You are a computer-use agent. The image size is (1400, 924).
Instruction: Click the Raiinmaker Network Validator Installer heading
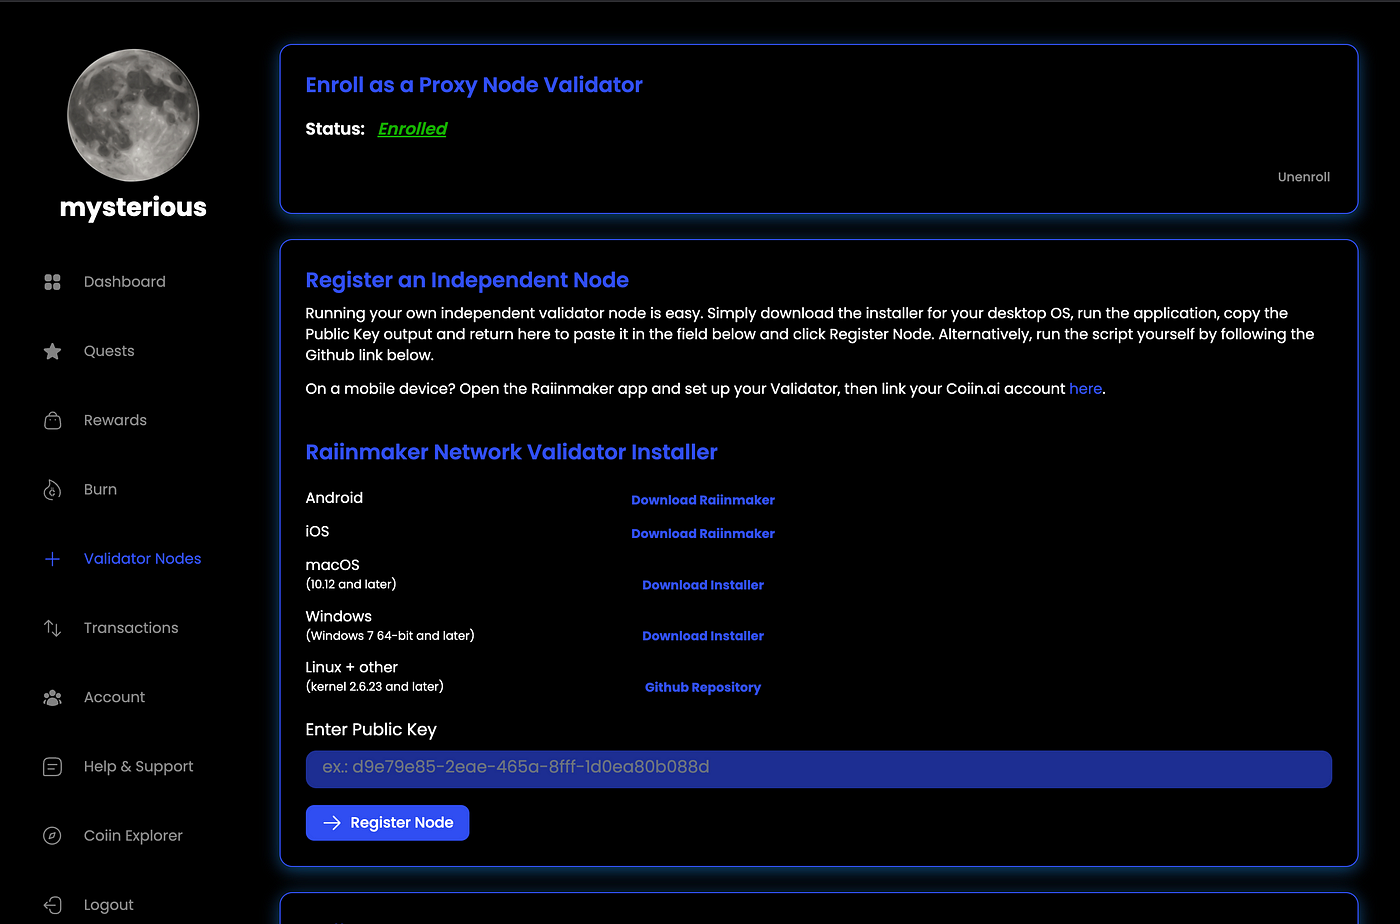[x=511, y=452]
